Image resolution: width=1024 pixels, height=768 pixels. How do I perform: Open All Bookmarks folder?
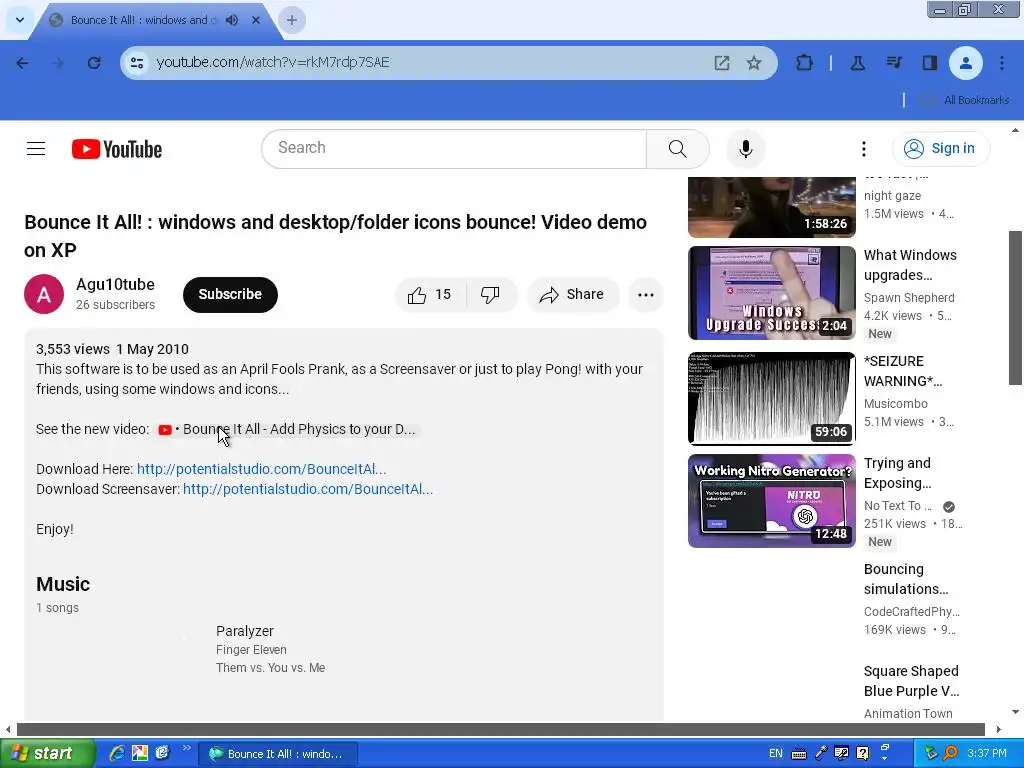point(964,100)
